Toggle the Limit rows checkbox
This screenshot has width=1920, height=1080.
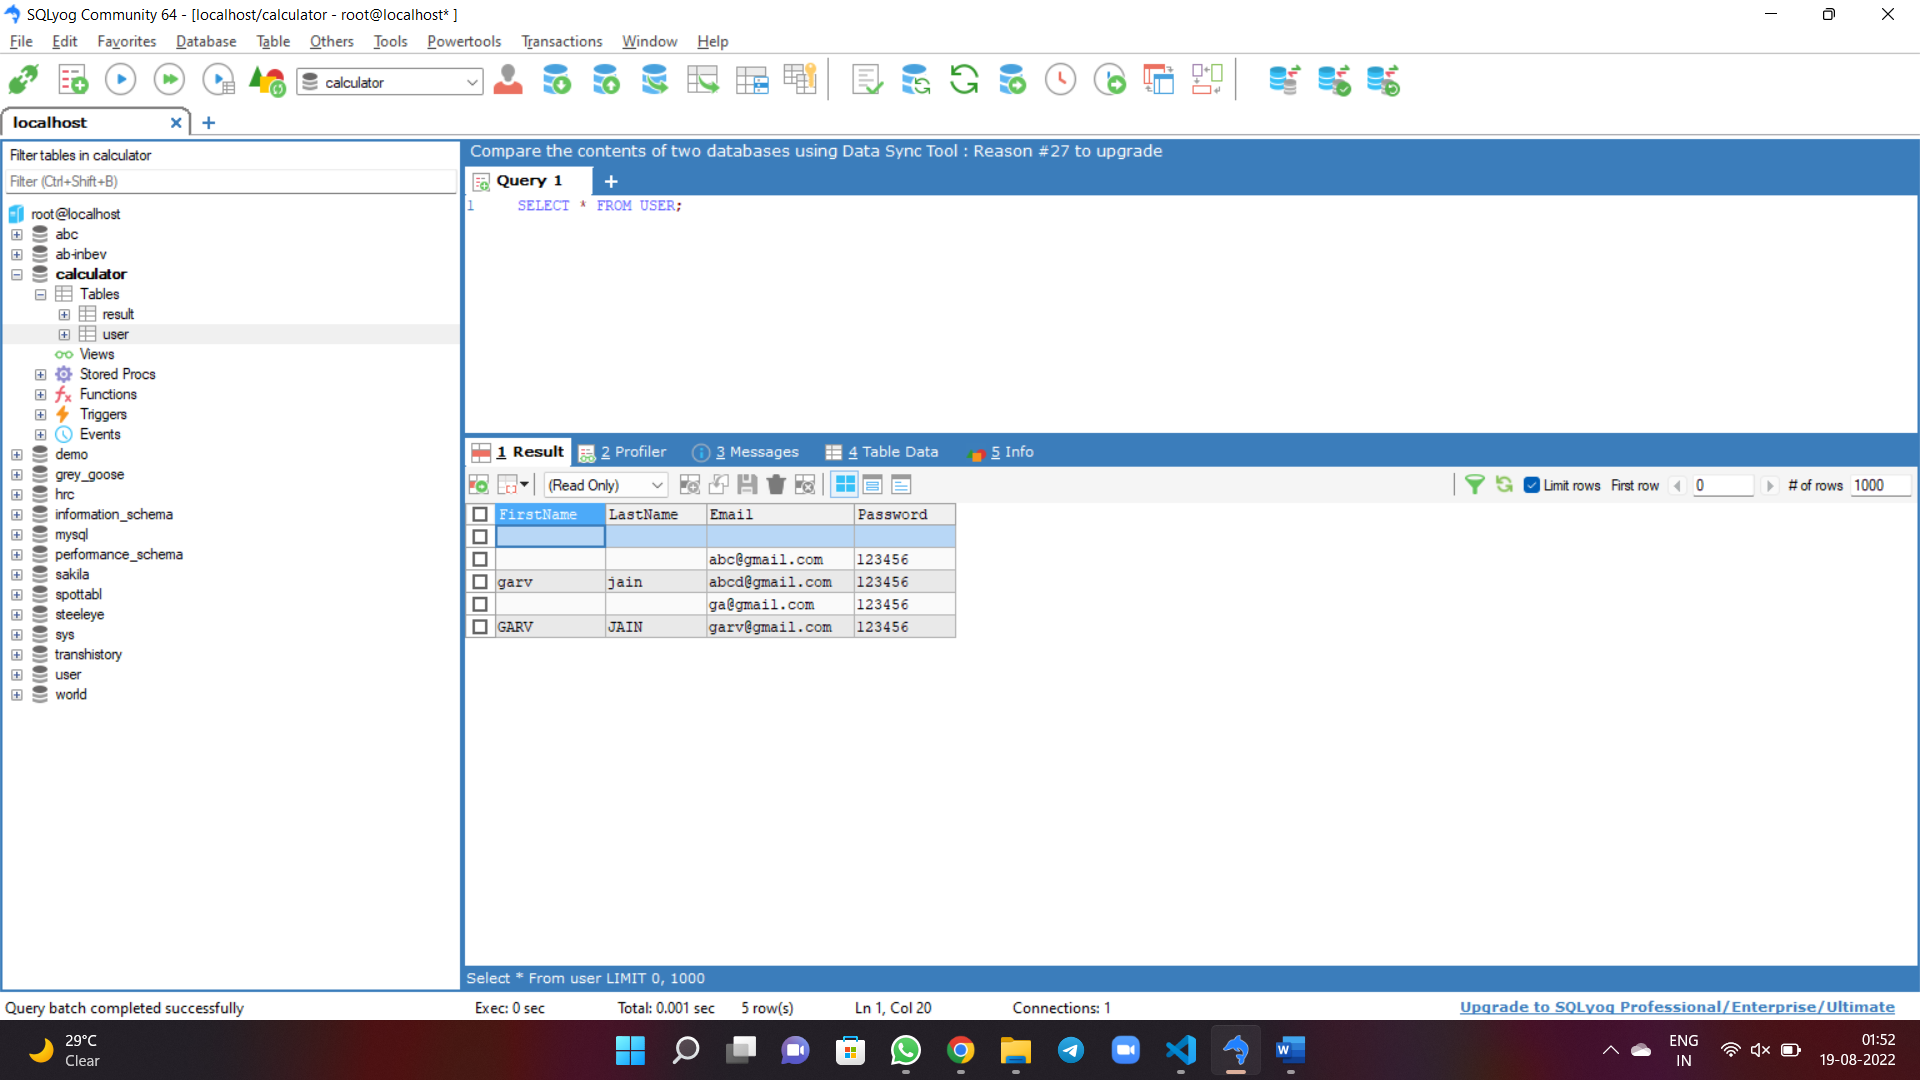(1531, 485)
